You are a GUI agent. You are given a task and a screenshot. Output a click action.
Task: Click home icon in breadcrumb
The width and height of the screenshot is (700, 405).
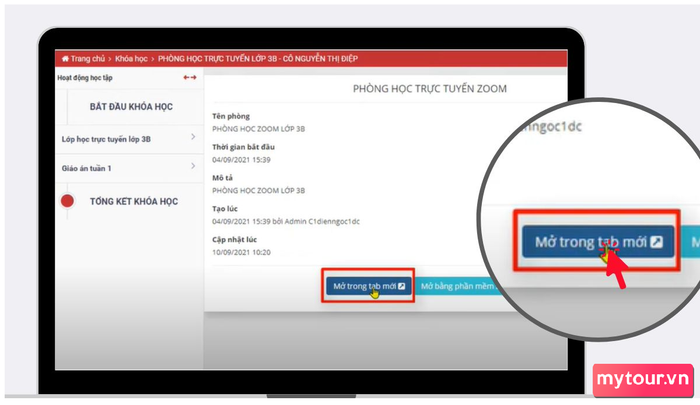pos(65,58)
